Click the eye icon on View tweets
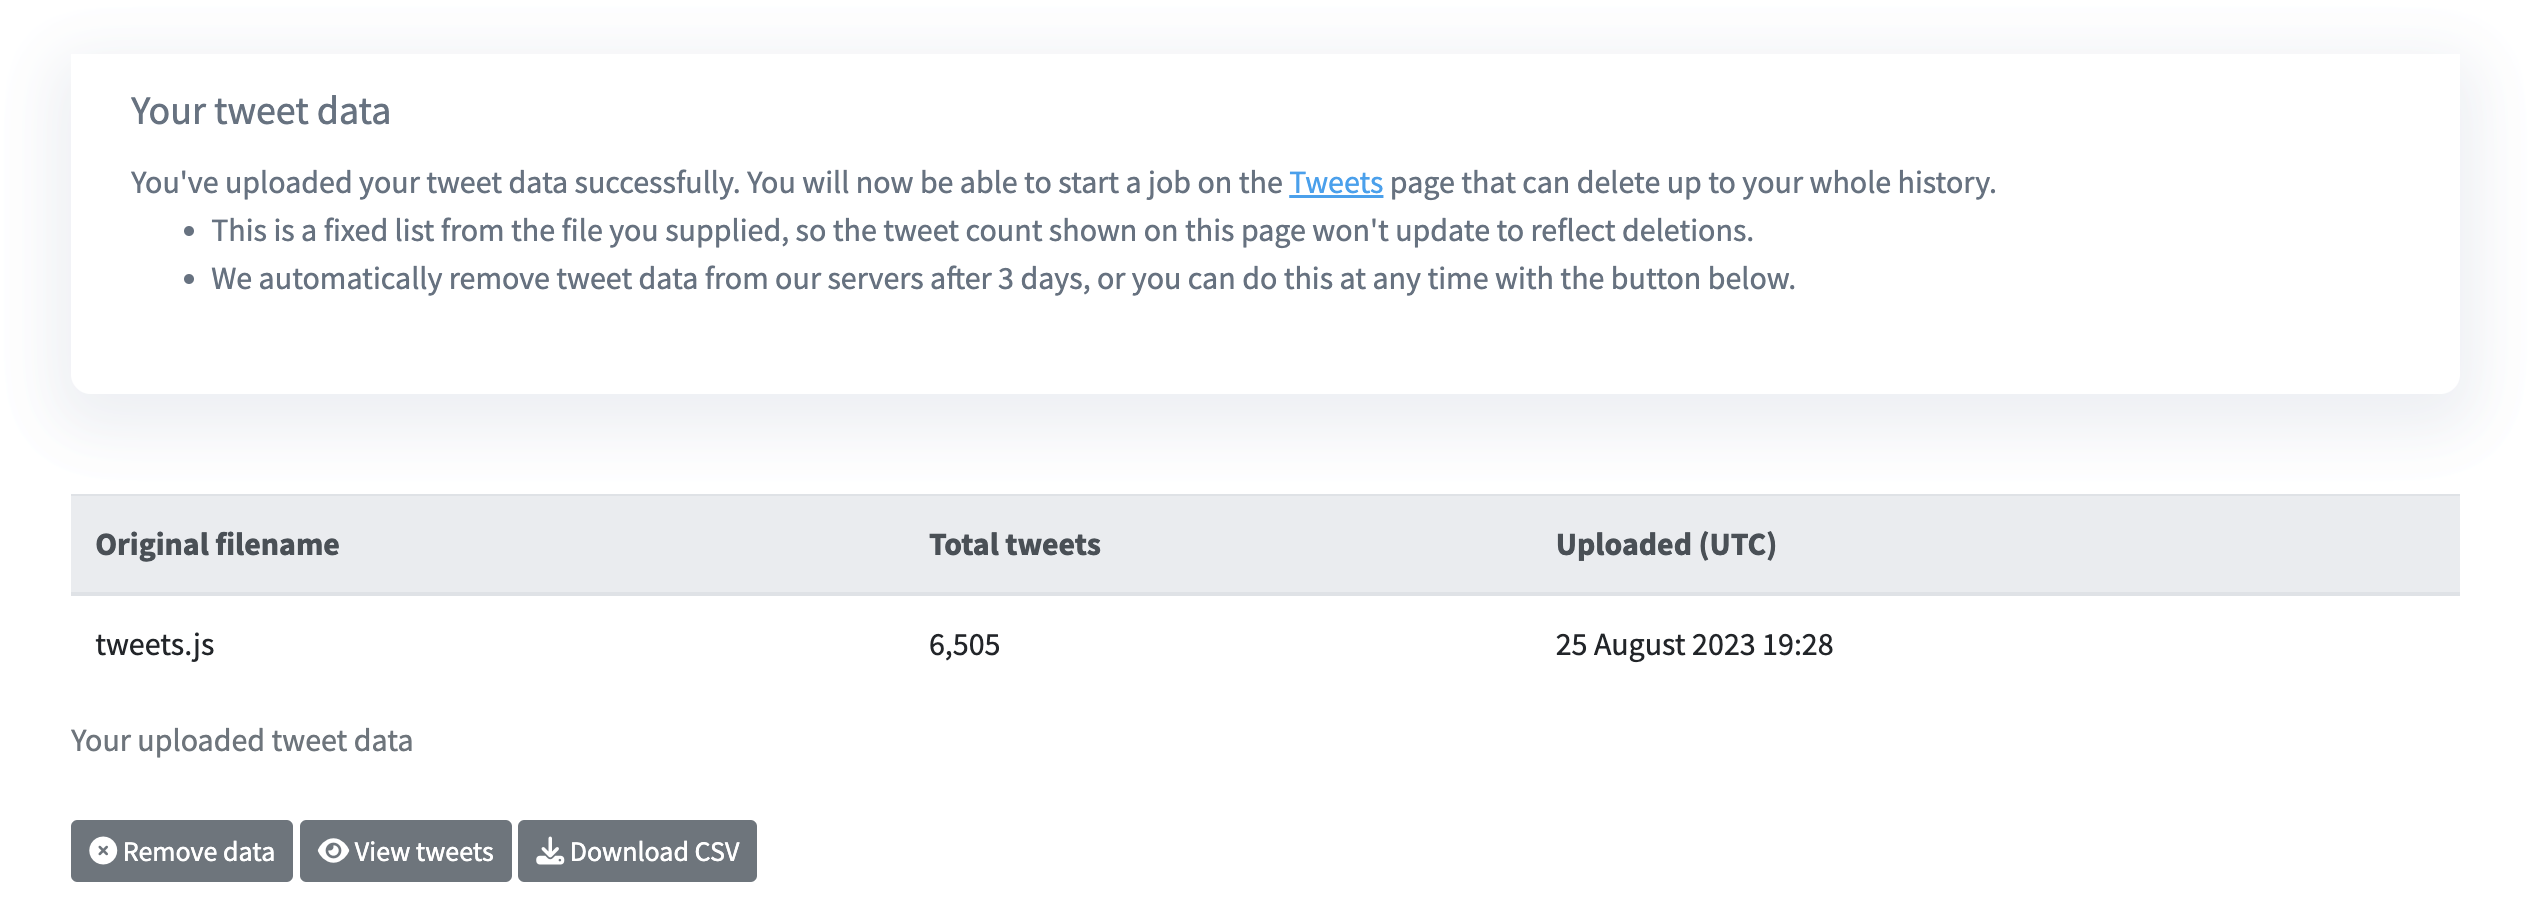Screen dimensions: 2536x916 pyautogui.click(x=333, y=851)
